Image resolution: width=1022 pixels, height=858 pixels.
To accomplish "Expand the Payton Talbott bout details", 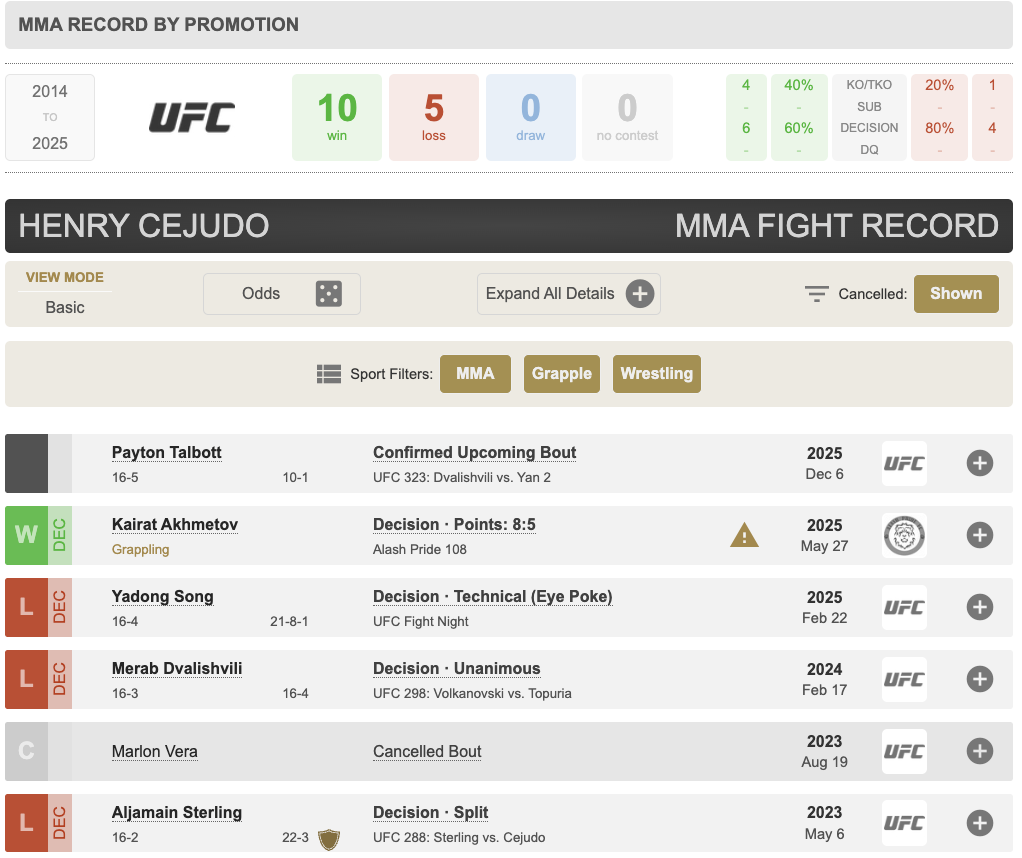I will click(x=979, y=463).
